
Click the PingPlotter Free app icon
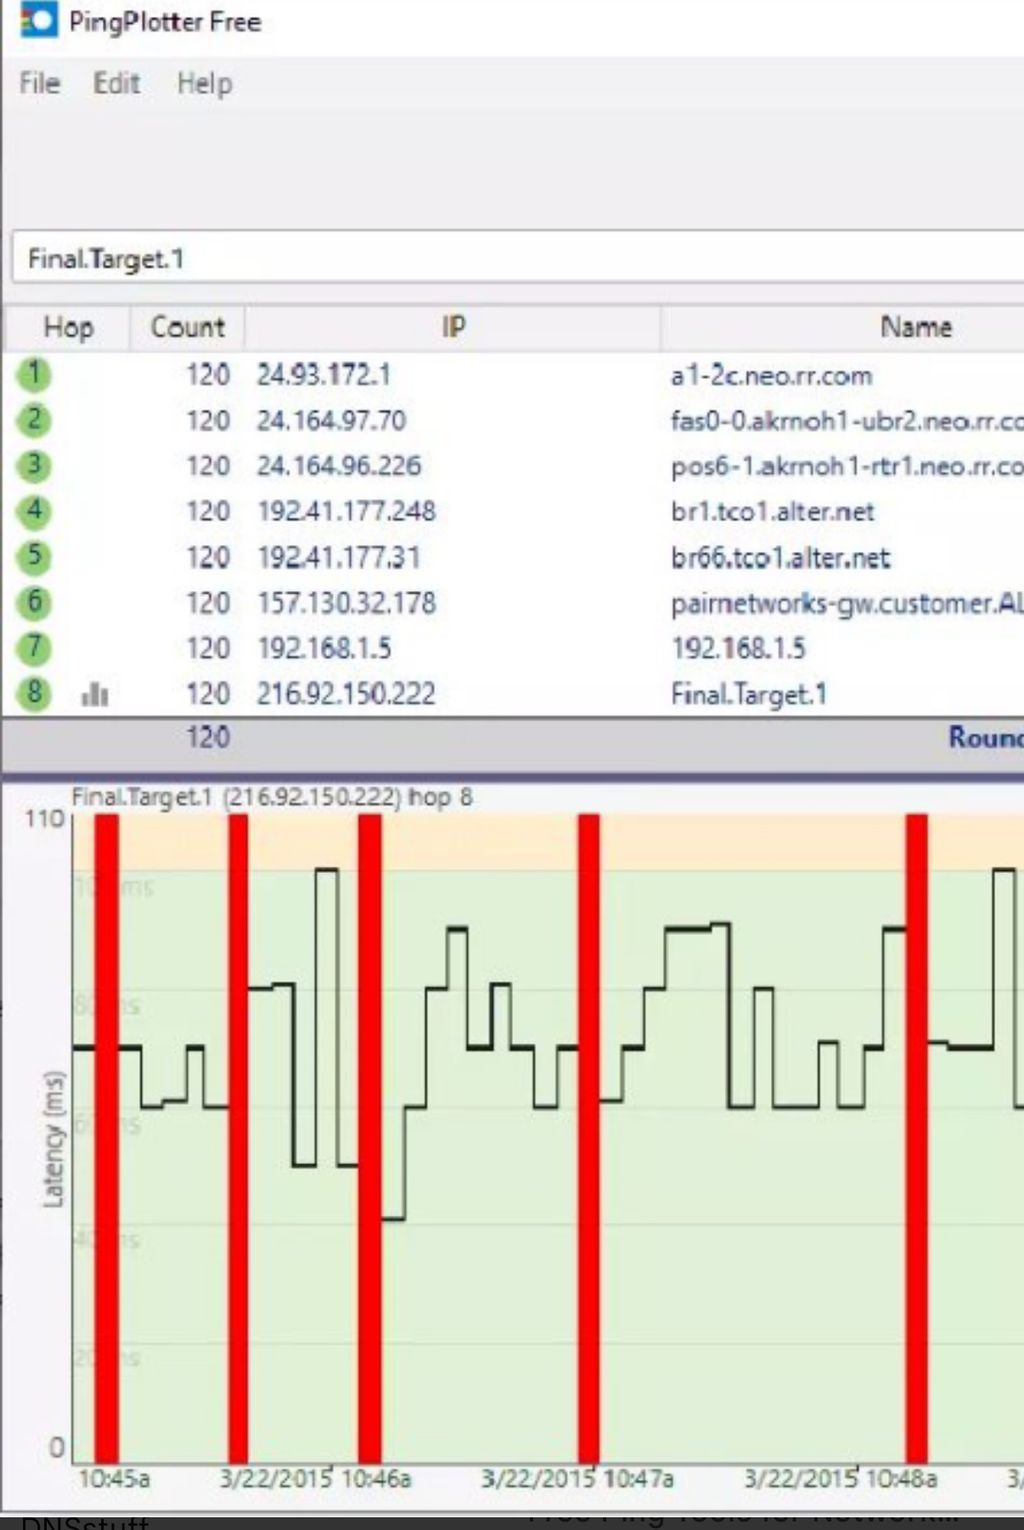click(39, 20)
